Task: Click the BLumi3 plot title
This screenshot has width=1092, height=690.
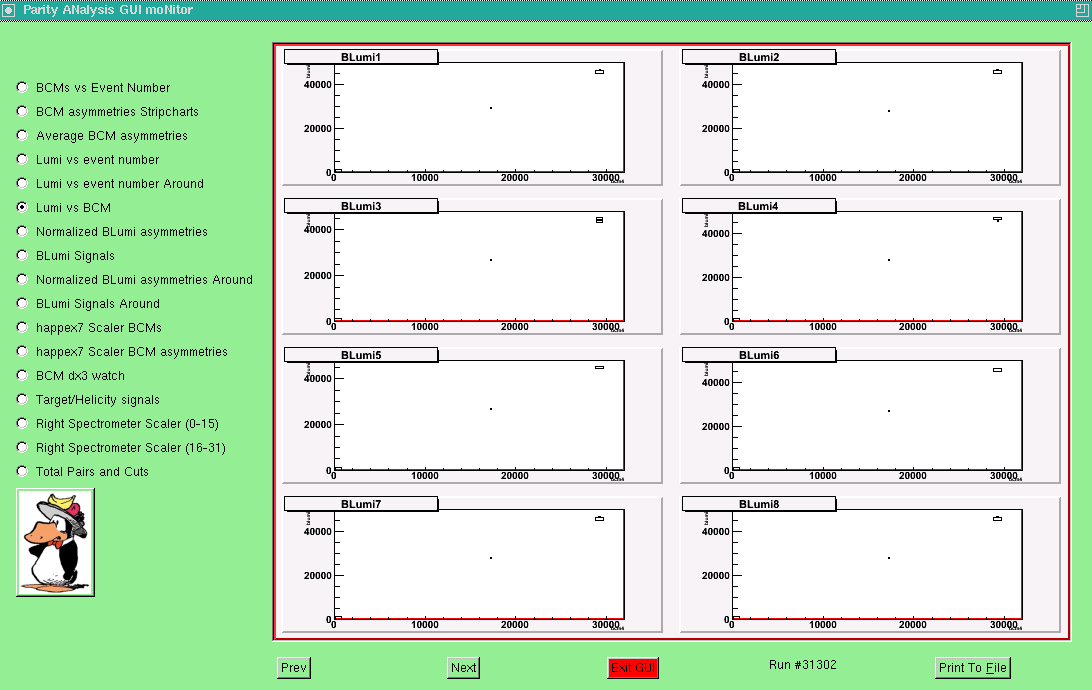Action: [x=361, y=206]
